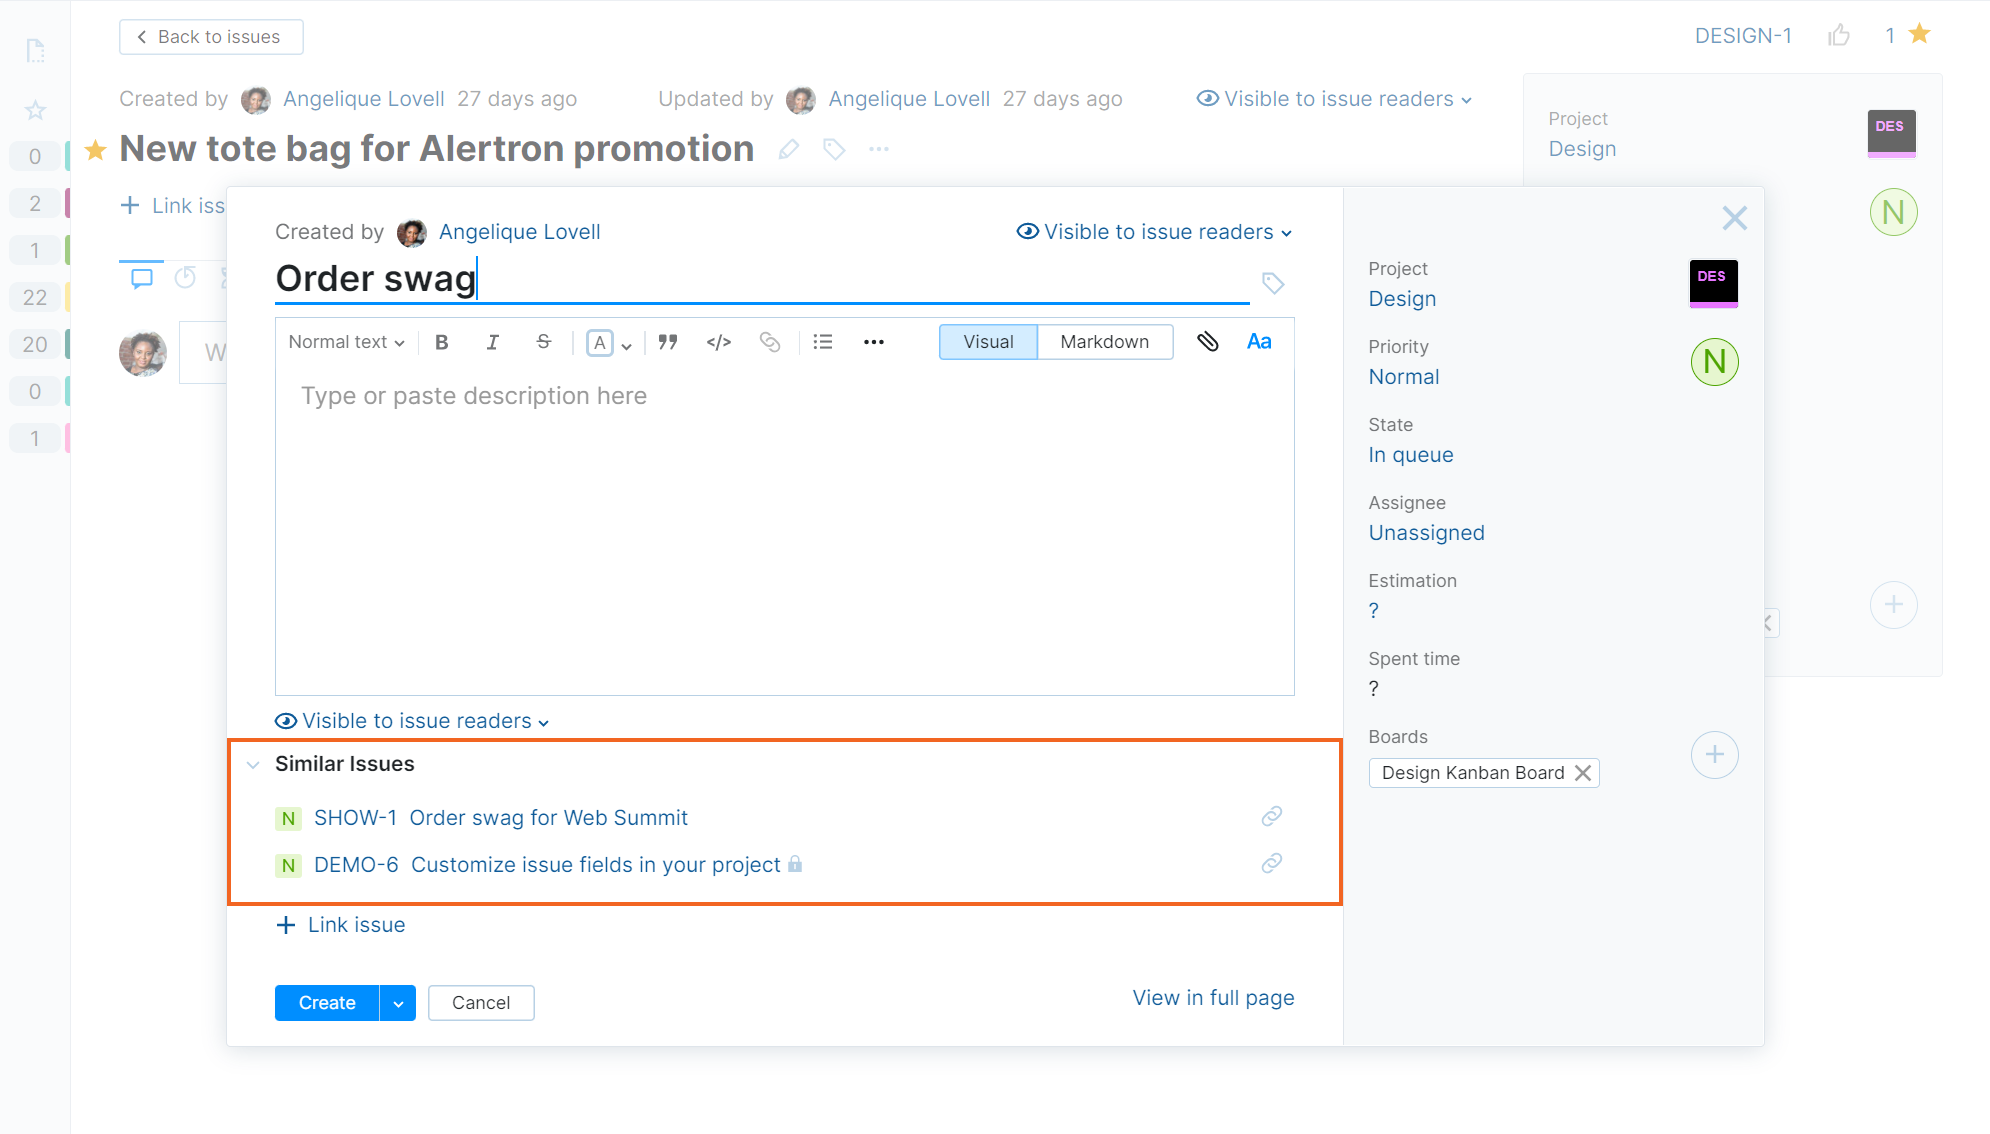Star the DESIGN-1 issue via the star icon
The image size is (1990, 1134).
pyautogui.click(x=1920, y=34)
